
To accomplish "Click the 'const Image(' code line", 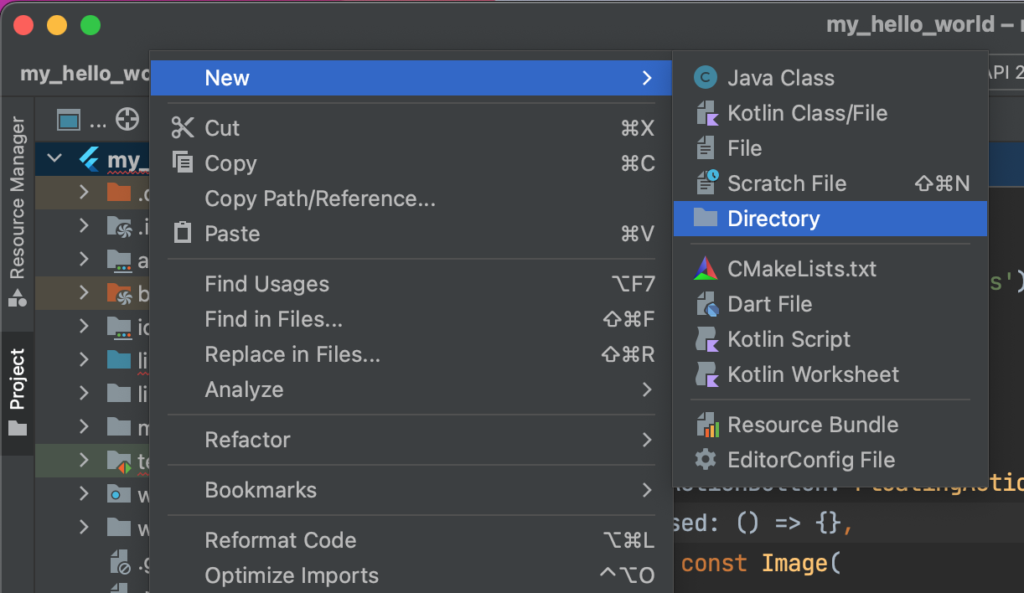I will tap(761, 563).
